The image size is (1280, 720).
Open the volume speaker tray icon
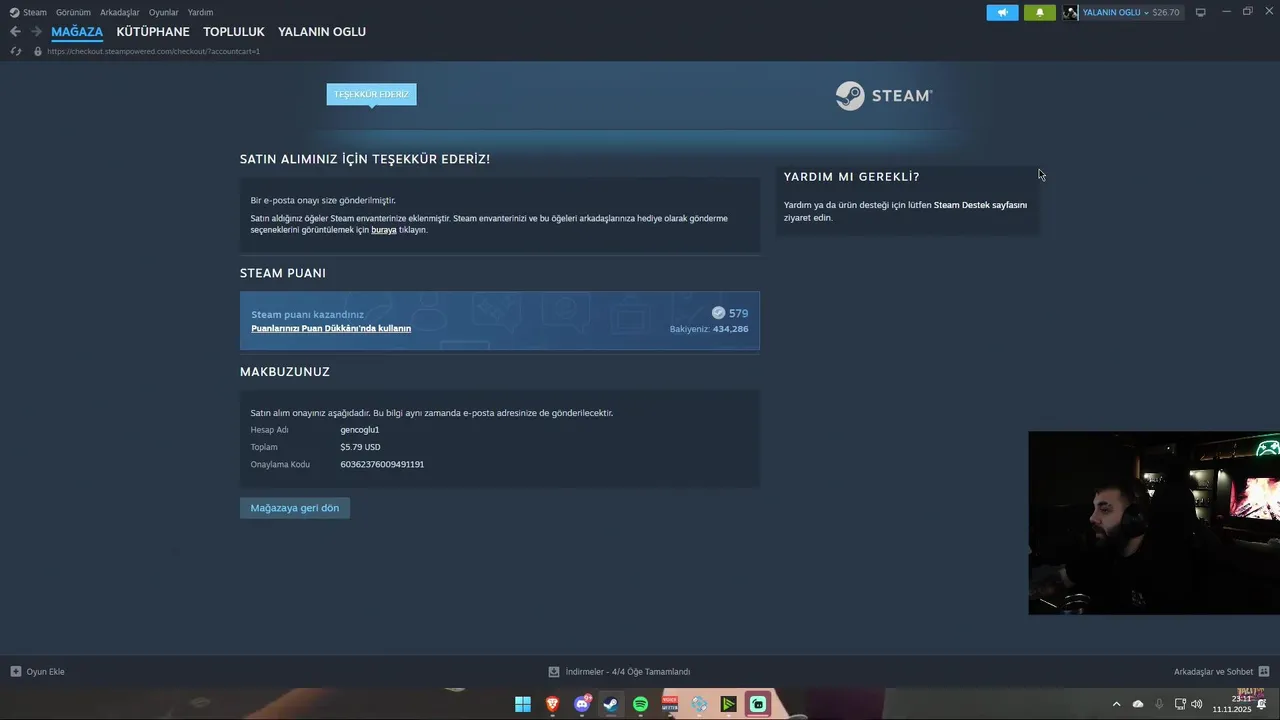click(x=1197, y=704)
